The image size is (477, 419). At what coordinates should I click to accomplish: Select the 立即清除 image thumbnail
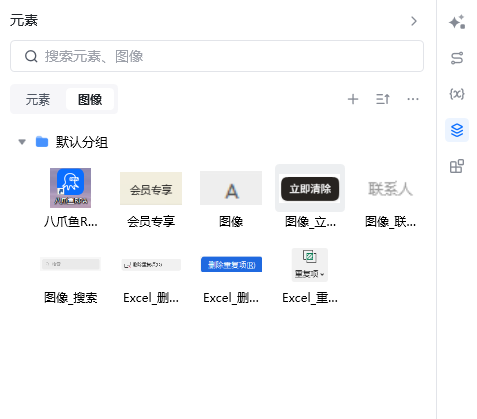[310, 188]
